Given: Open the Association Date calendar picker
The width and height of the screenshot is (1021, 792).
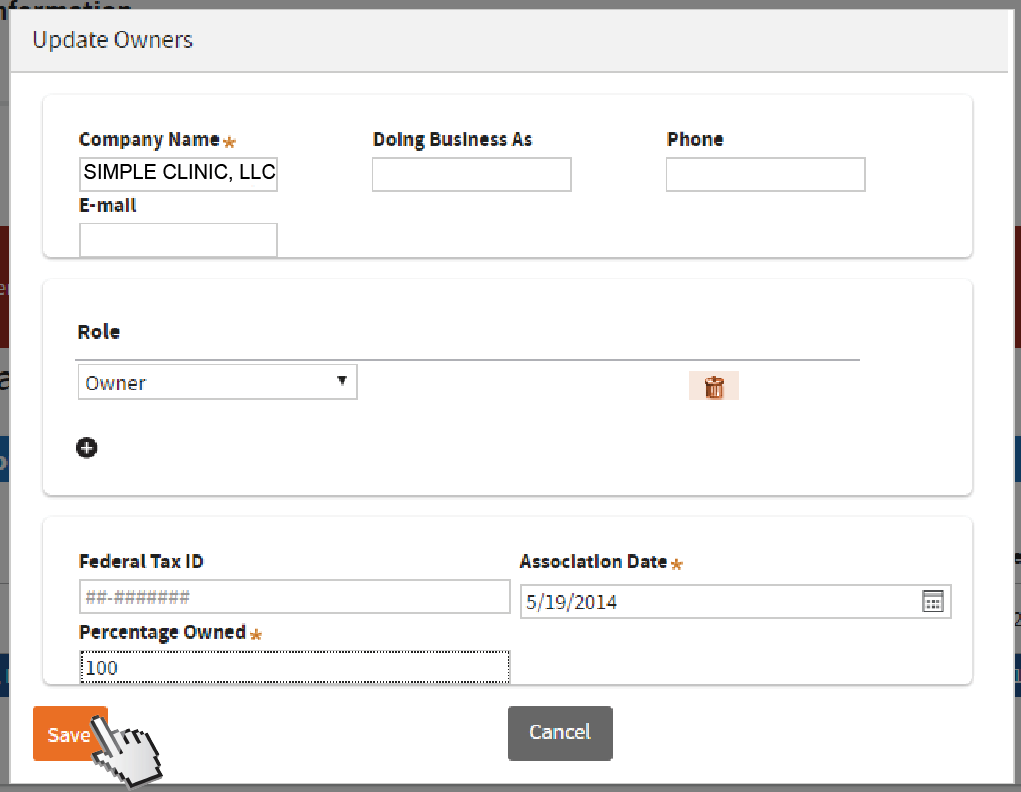Looking at the screenshot, I should [x=932, y=601].
